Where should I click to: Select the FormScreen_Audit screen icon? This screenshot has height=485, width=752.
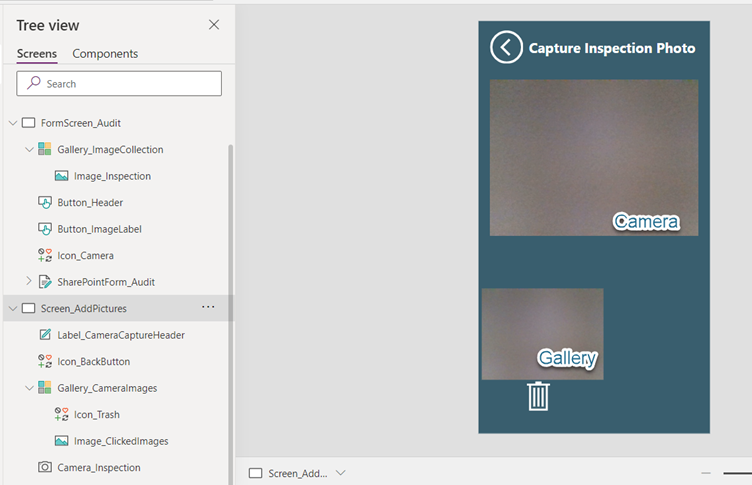click(29, 123)
